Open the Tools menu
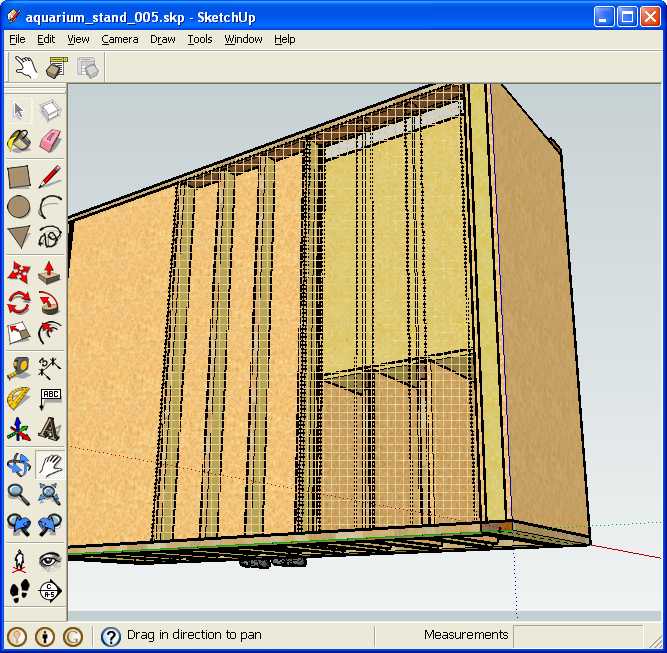Viewport: 667px width, 653px height. click(200, 39)
